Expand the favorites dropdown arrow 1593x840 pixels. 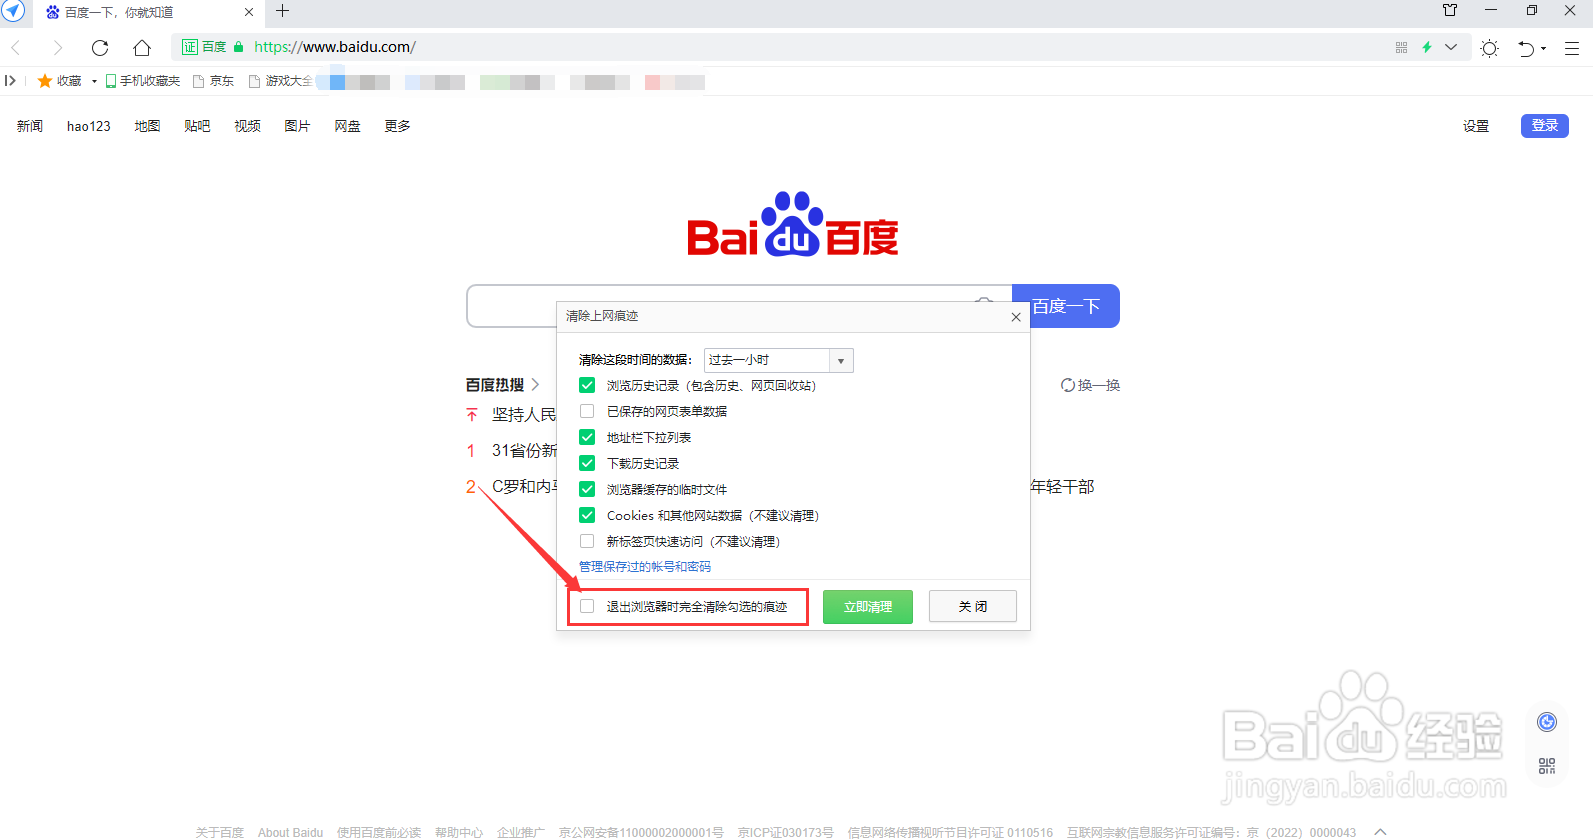[94, 81]
